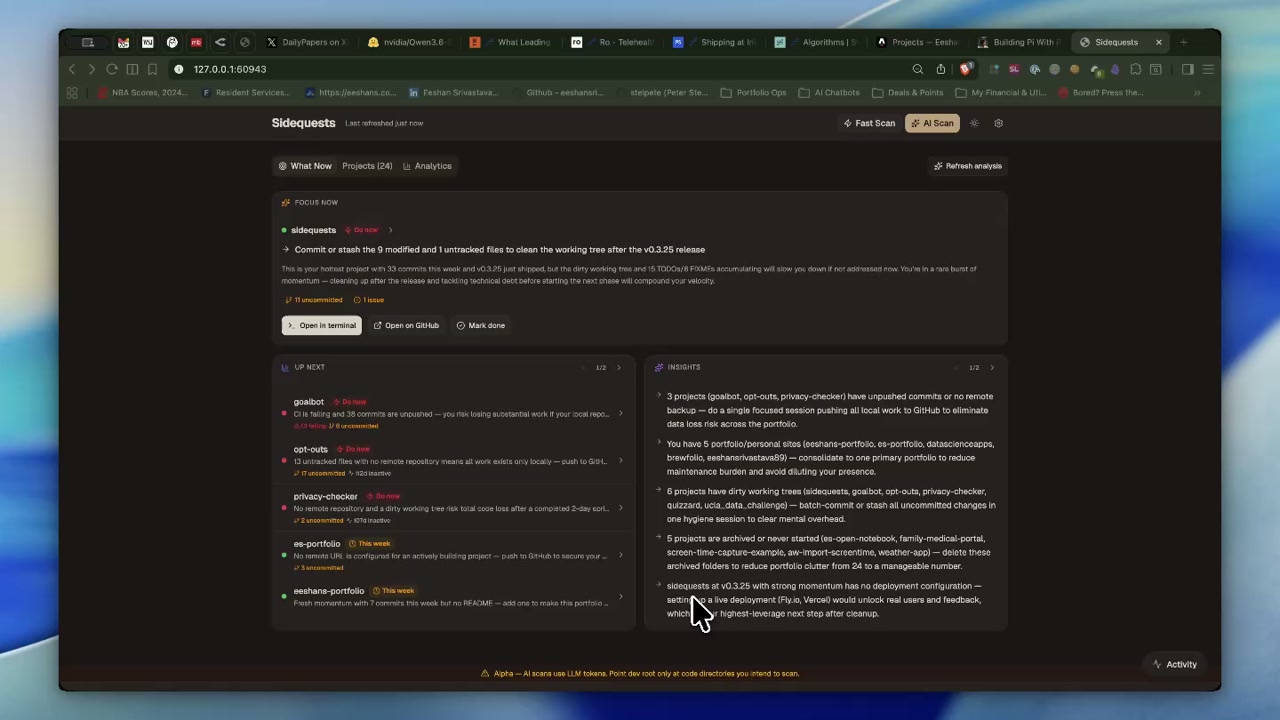Open the Projects (24) tab

click(367, 166)
